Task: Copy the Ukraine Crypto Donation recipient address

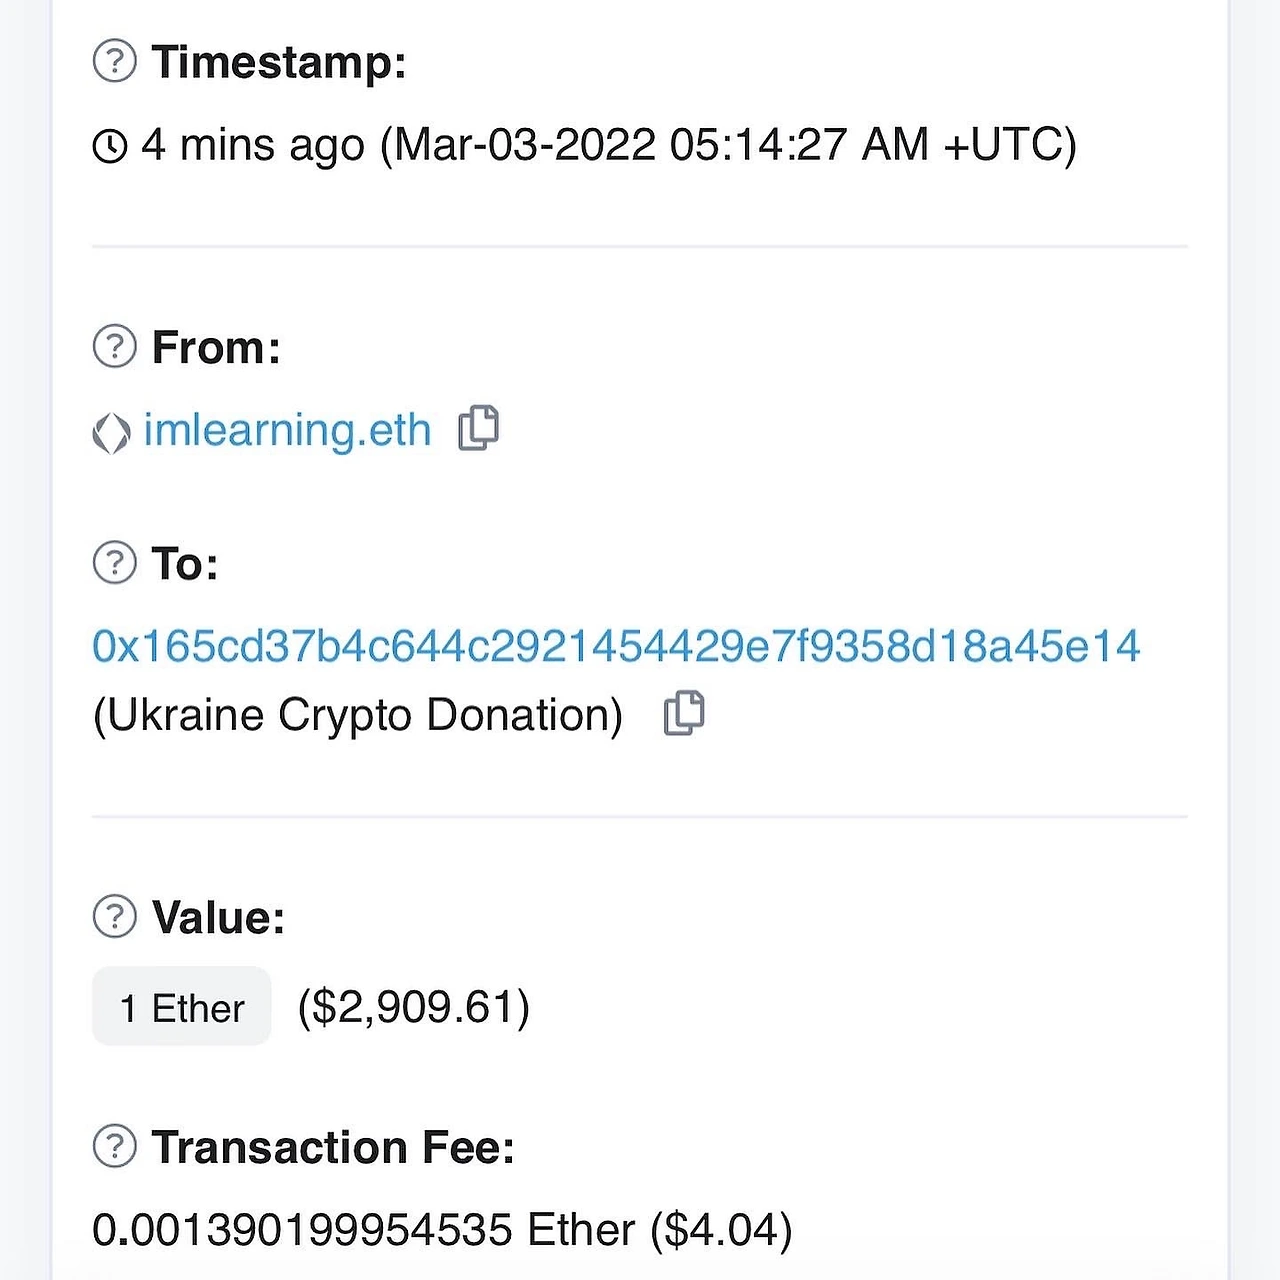Action: [684, 714]
